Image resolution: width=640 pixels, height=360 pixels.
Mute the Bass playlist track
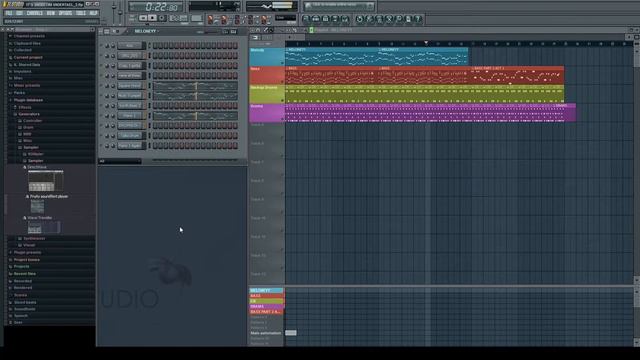point(282,82)
